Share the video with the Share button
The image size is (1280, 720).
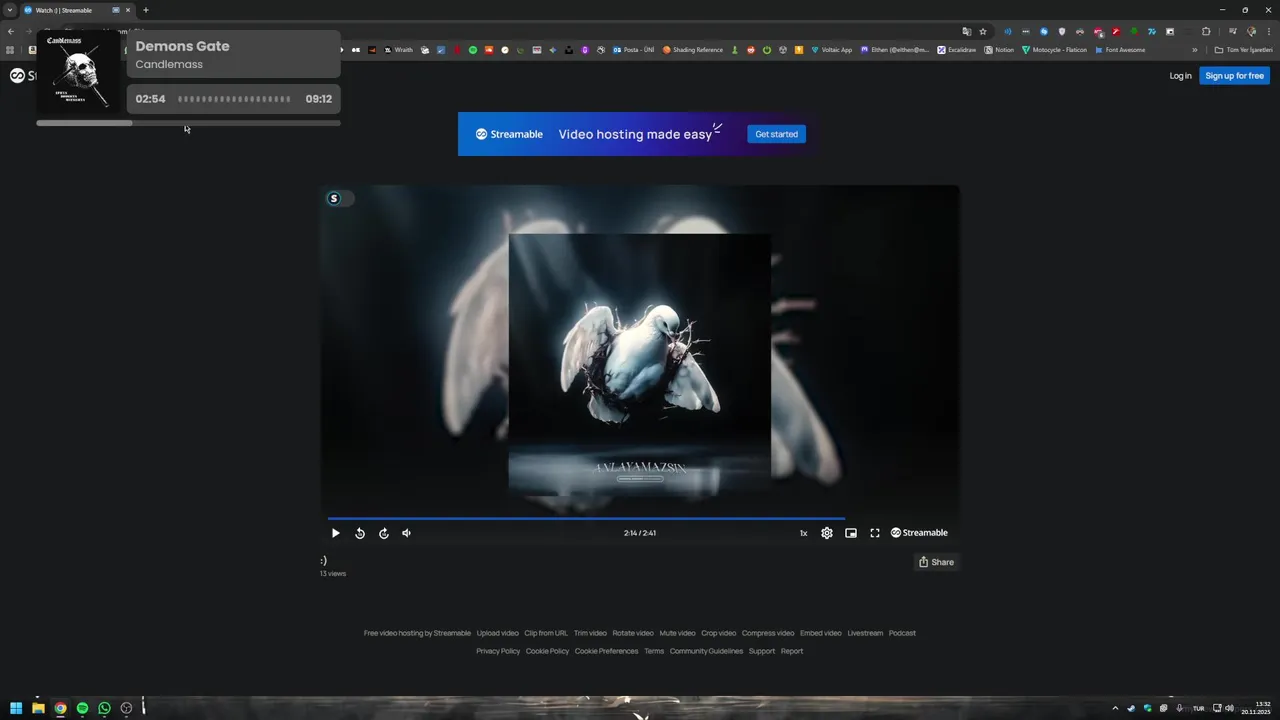(936, 562)
